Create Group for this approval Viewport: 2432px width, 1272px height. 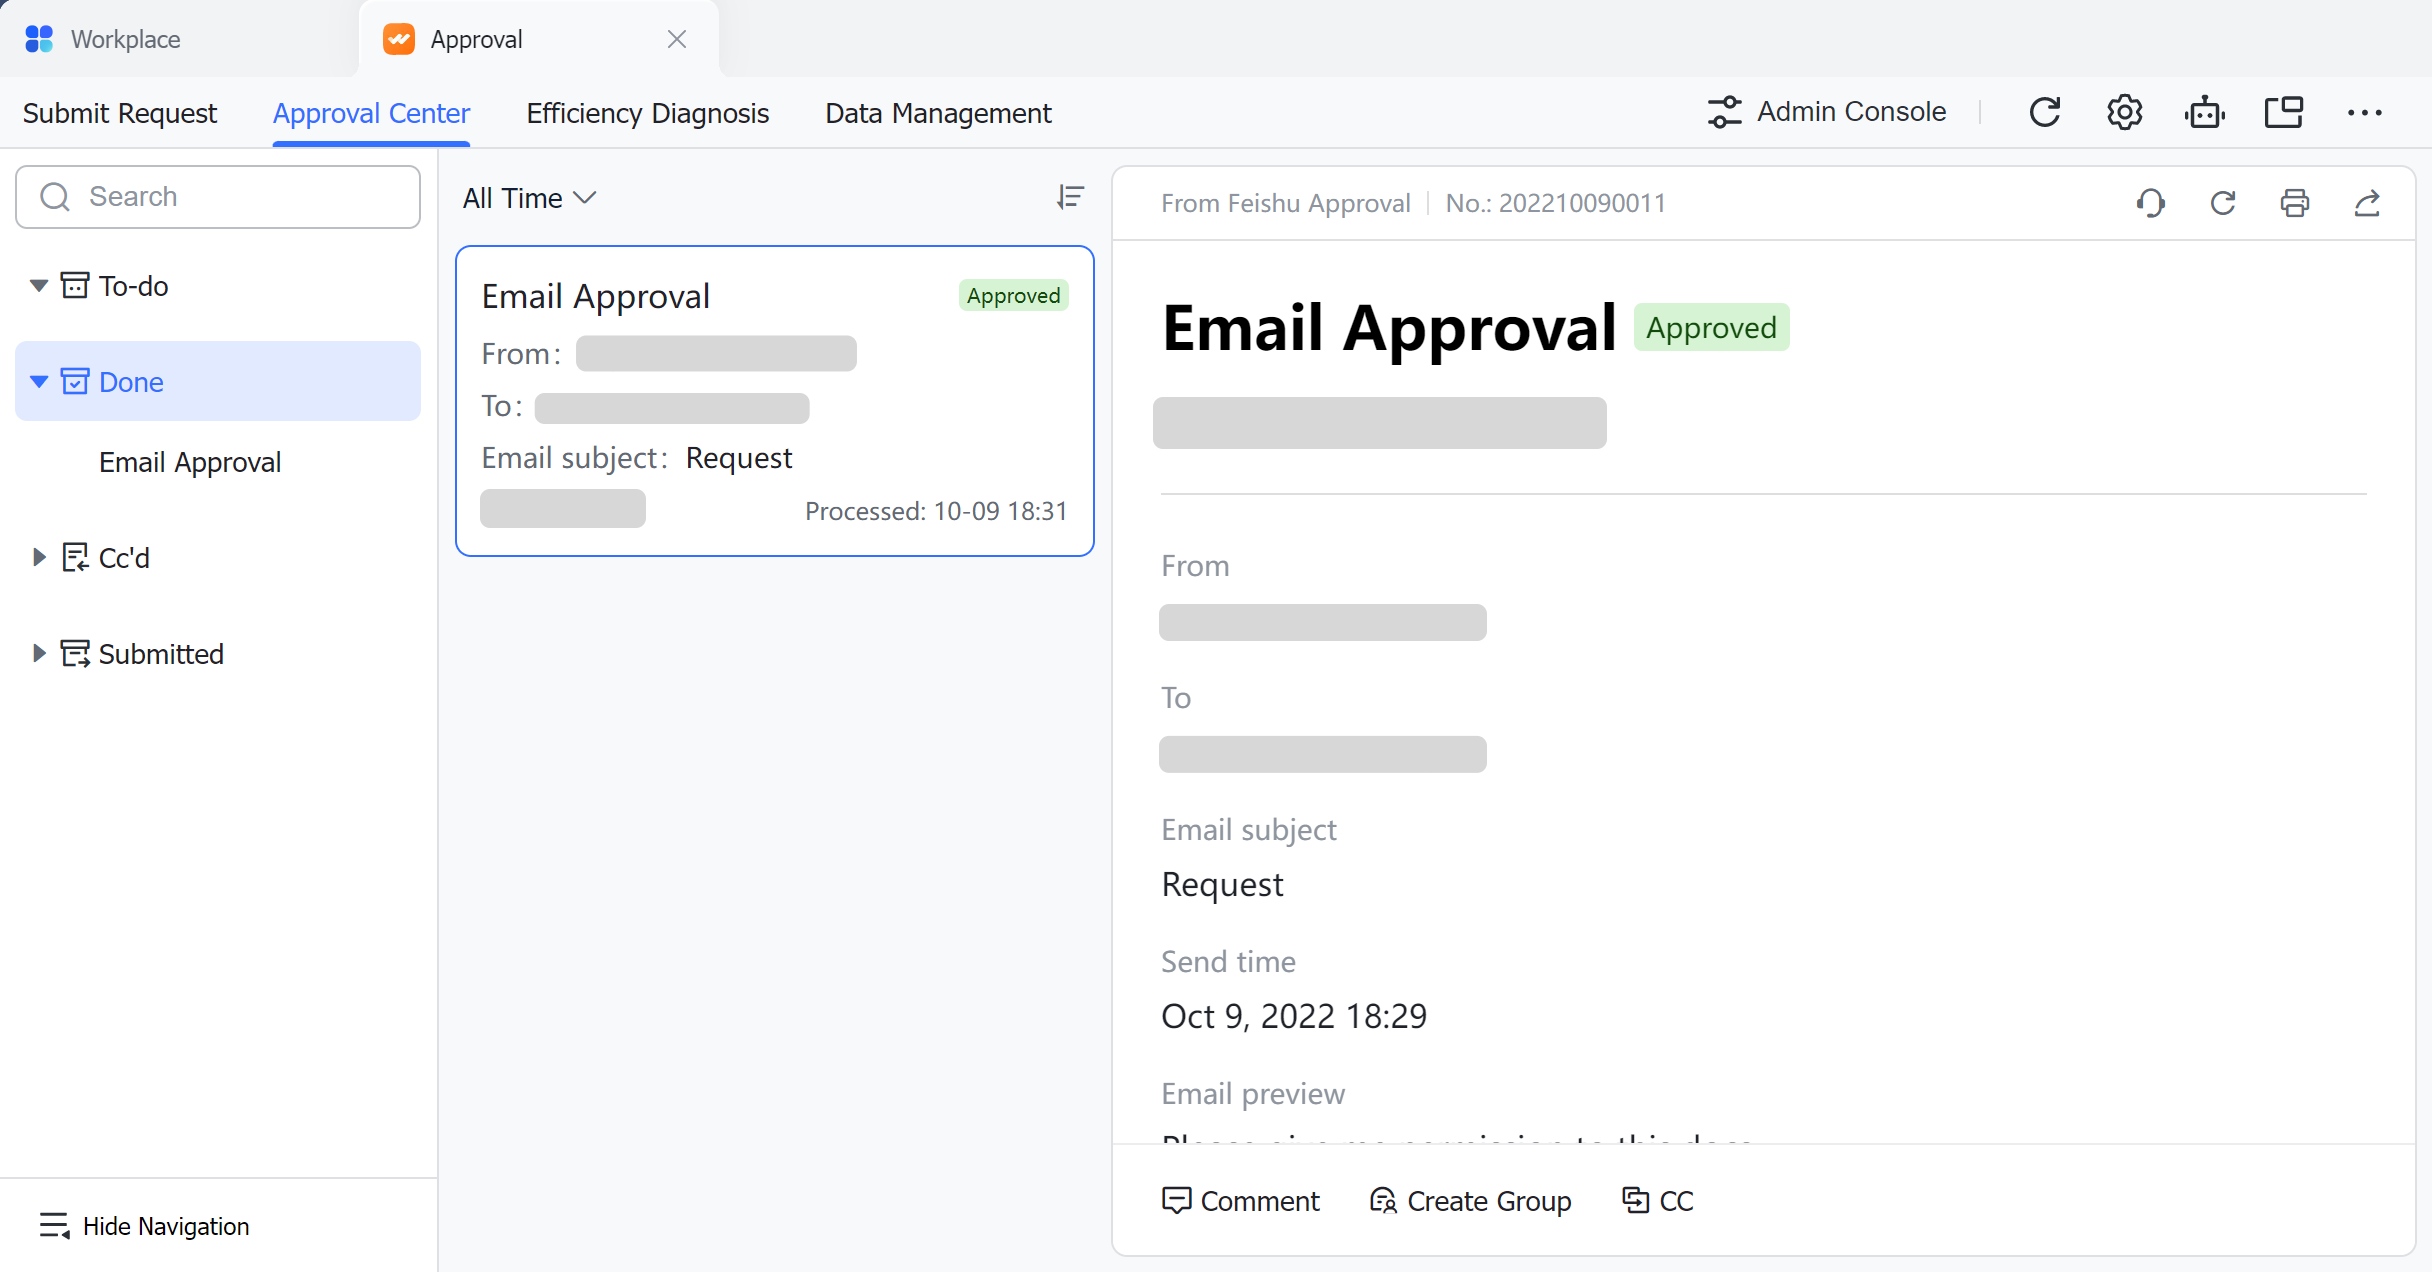pos(1469,1201)
